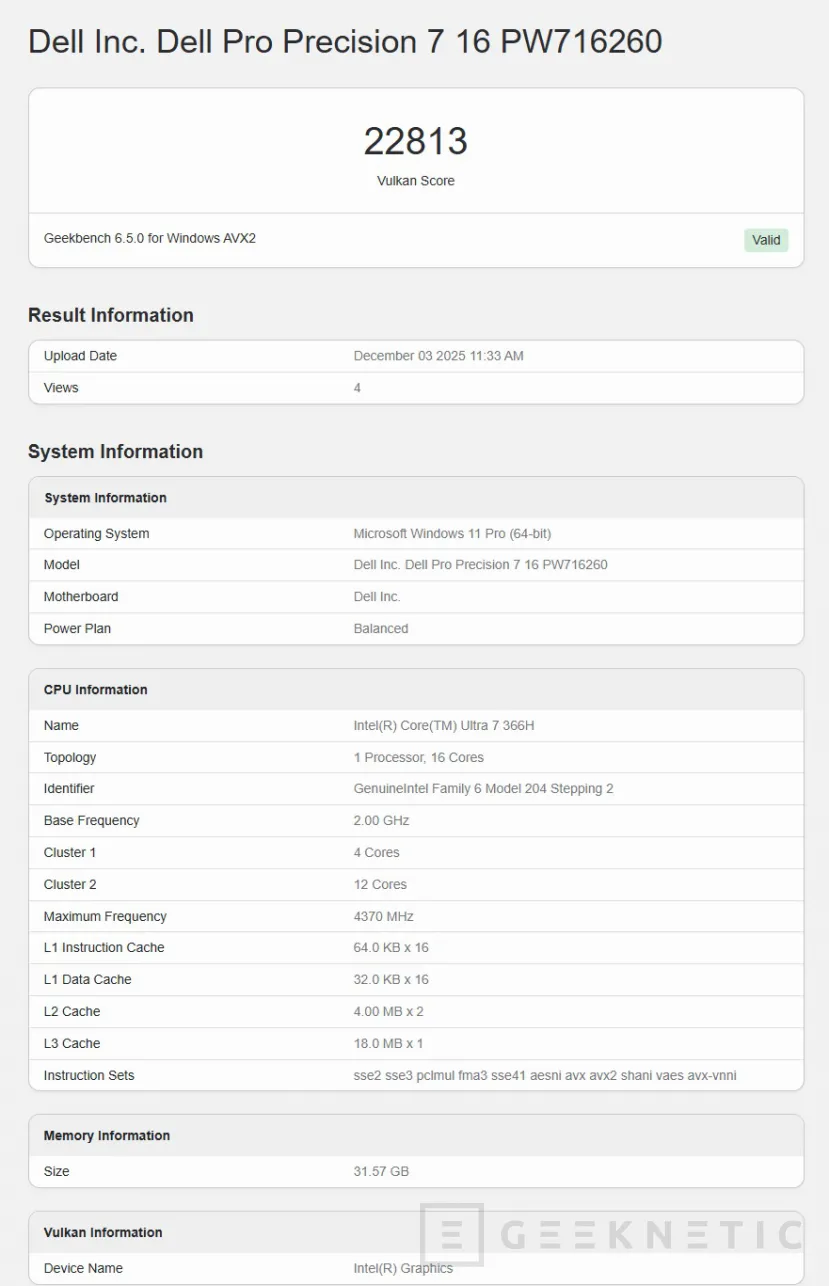Click the Geeknetic watermark logo icon
829x1286 pixels.
[452, 1235]
